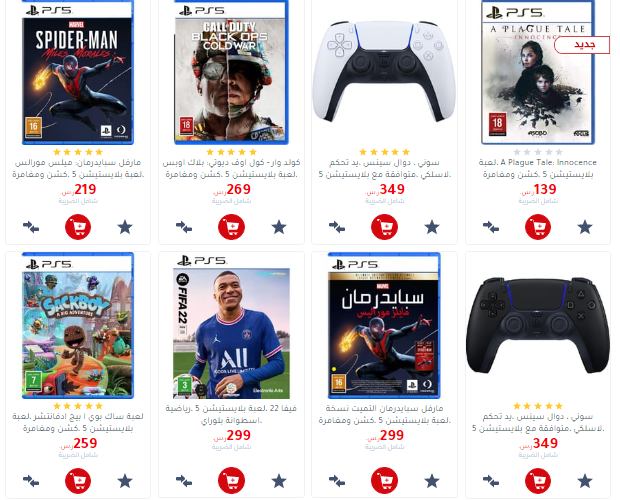Add black DualSense controller to cart
620x500 pixels.
(x=538, y=481)
